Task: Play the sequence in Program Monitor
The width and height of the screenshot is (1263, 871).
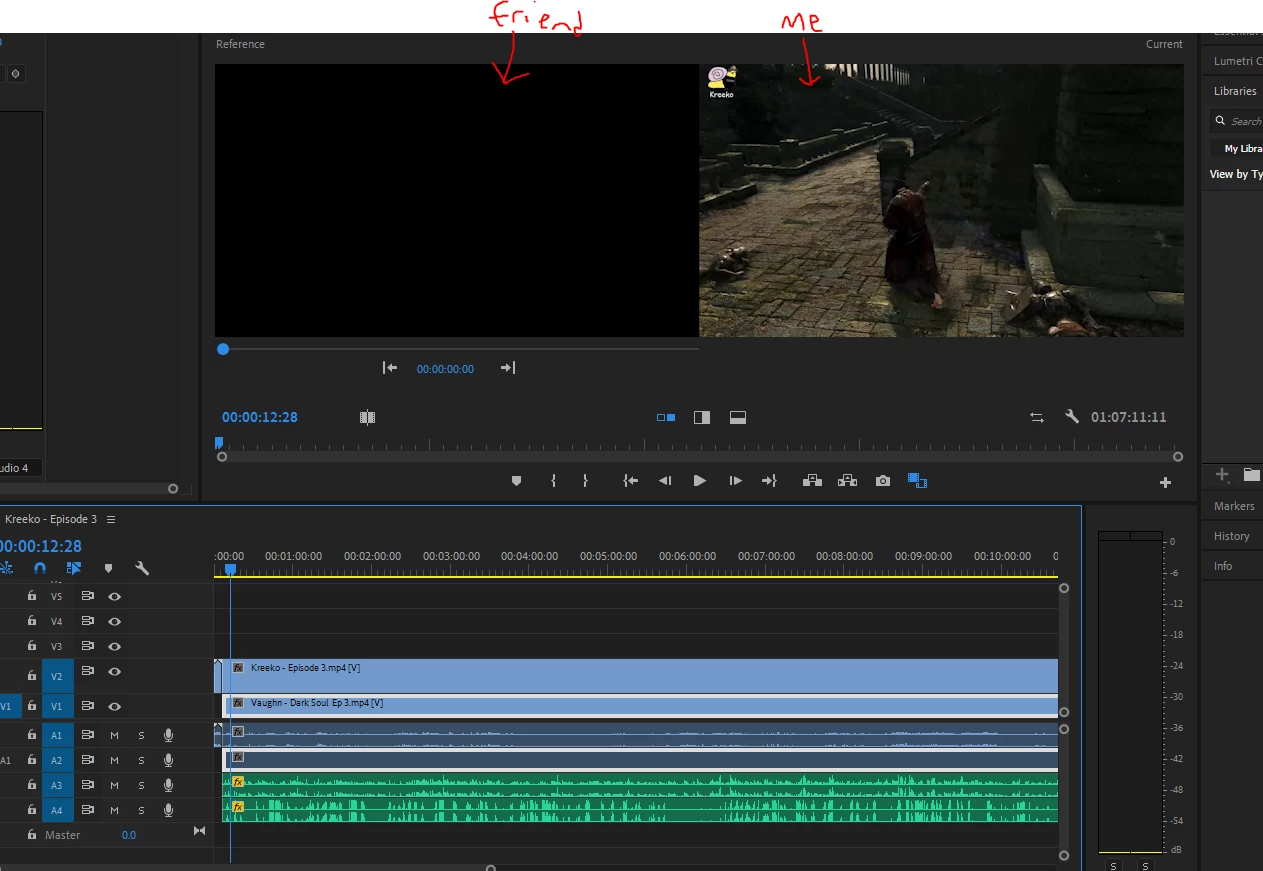Action: (699, 481)
